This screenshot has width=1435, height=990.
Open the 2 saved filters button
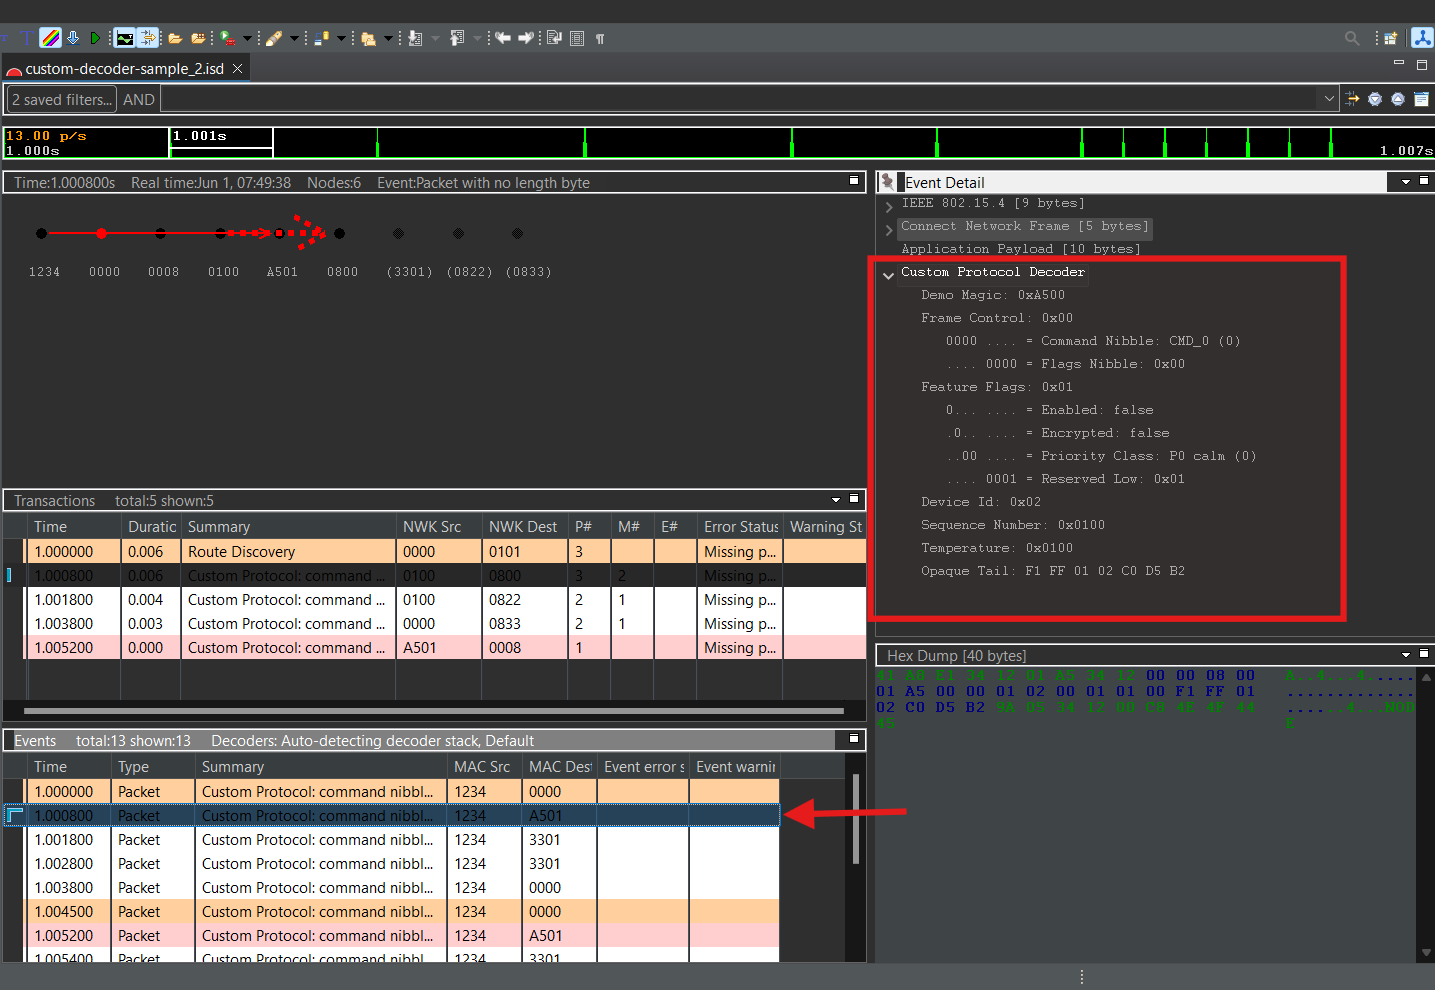click(x=62, y=99)
